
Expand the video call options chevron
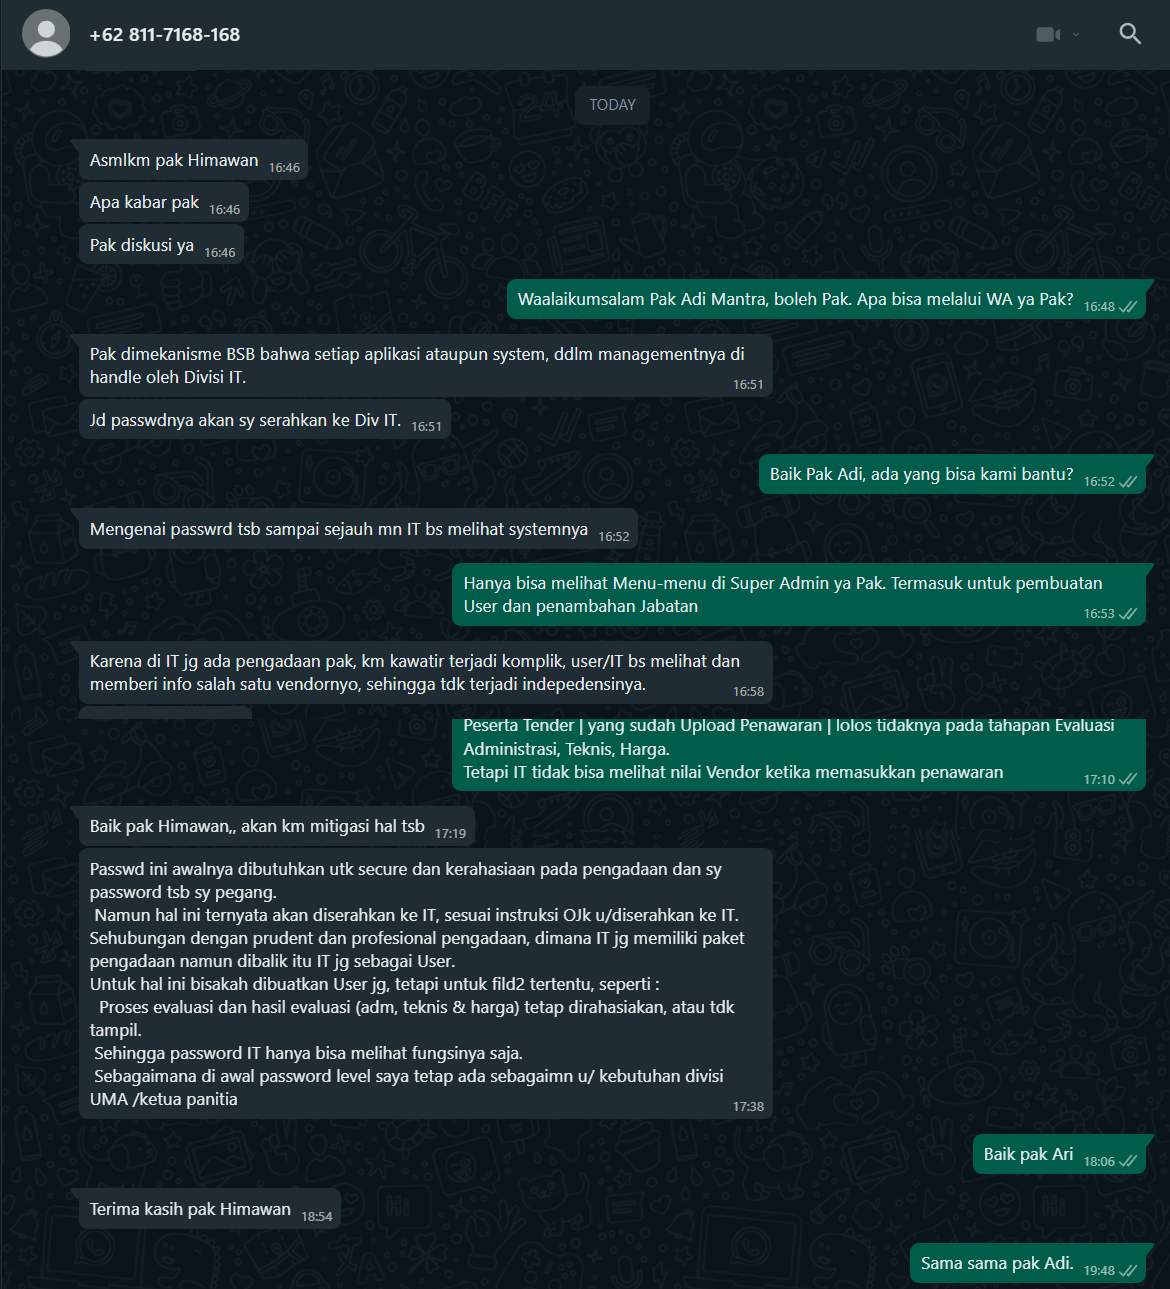point(1076,34)
